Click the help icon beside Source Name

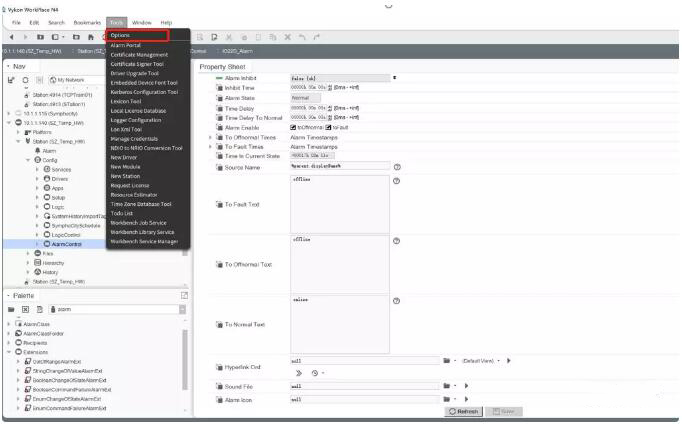(397, 167)
